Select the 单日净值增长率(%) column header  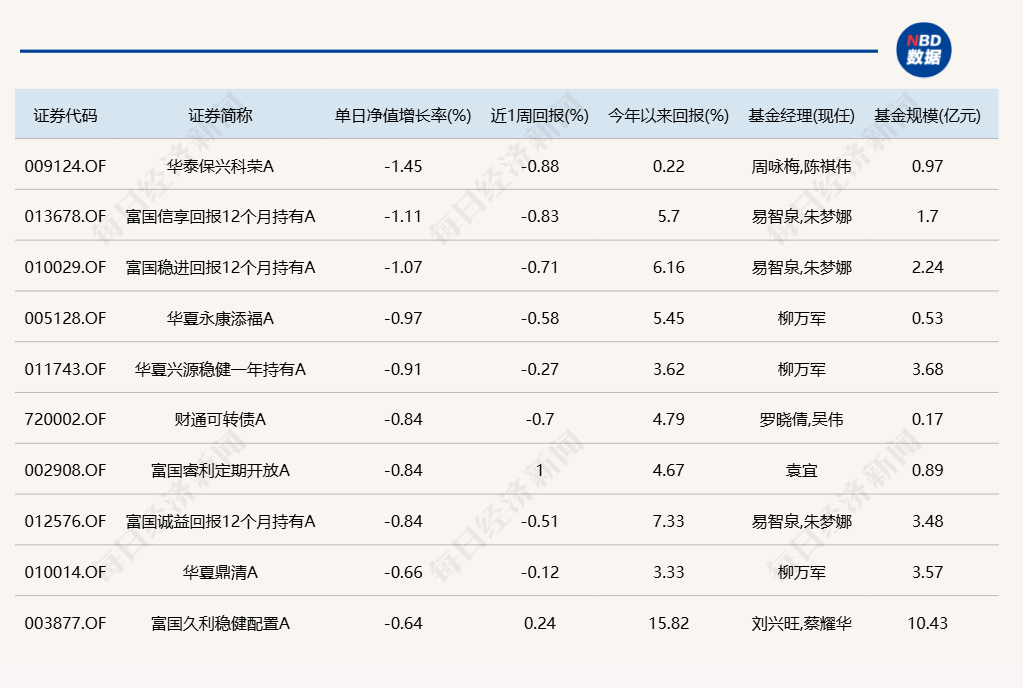pyautogui.click(x=403, y=115)
